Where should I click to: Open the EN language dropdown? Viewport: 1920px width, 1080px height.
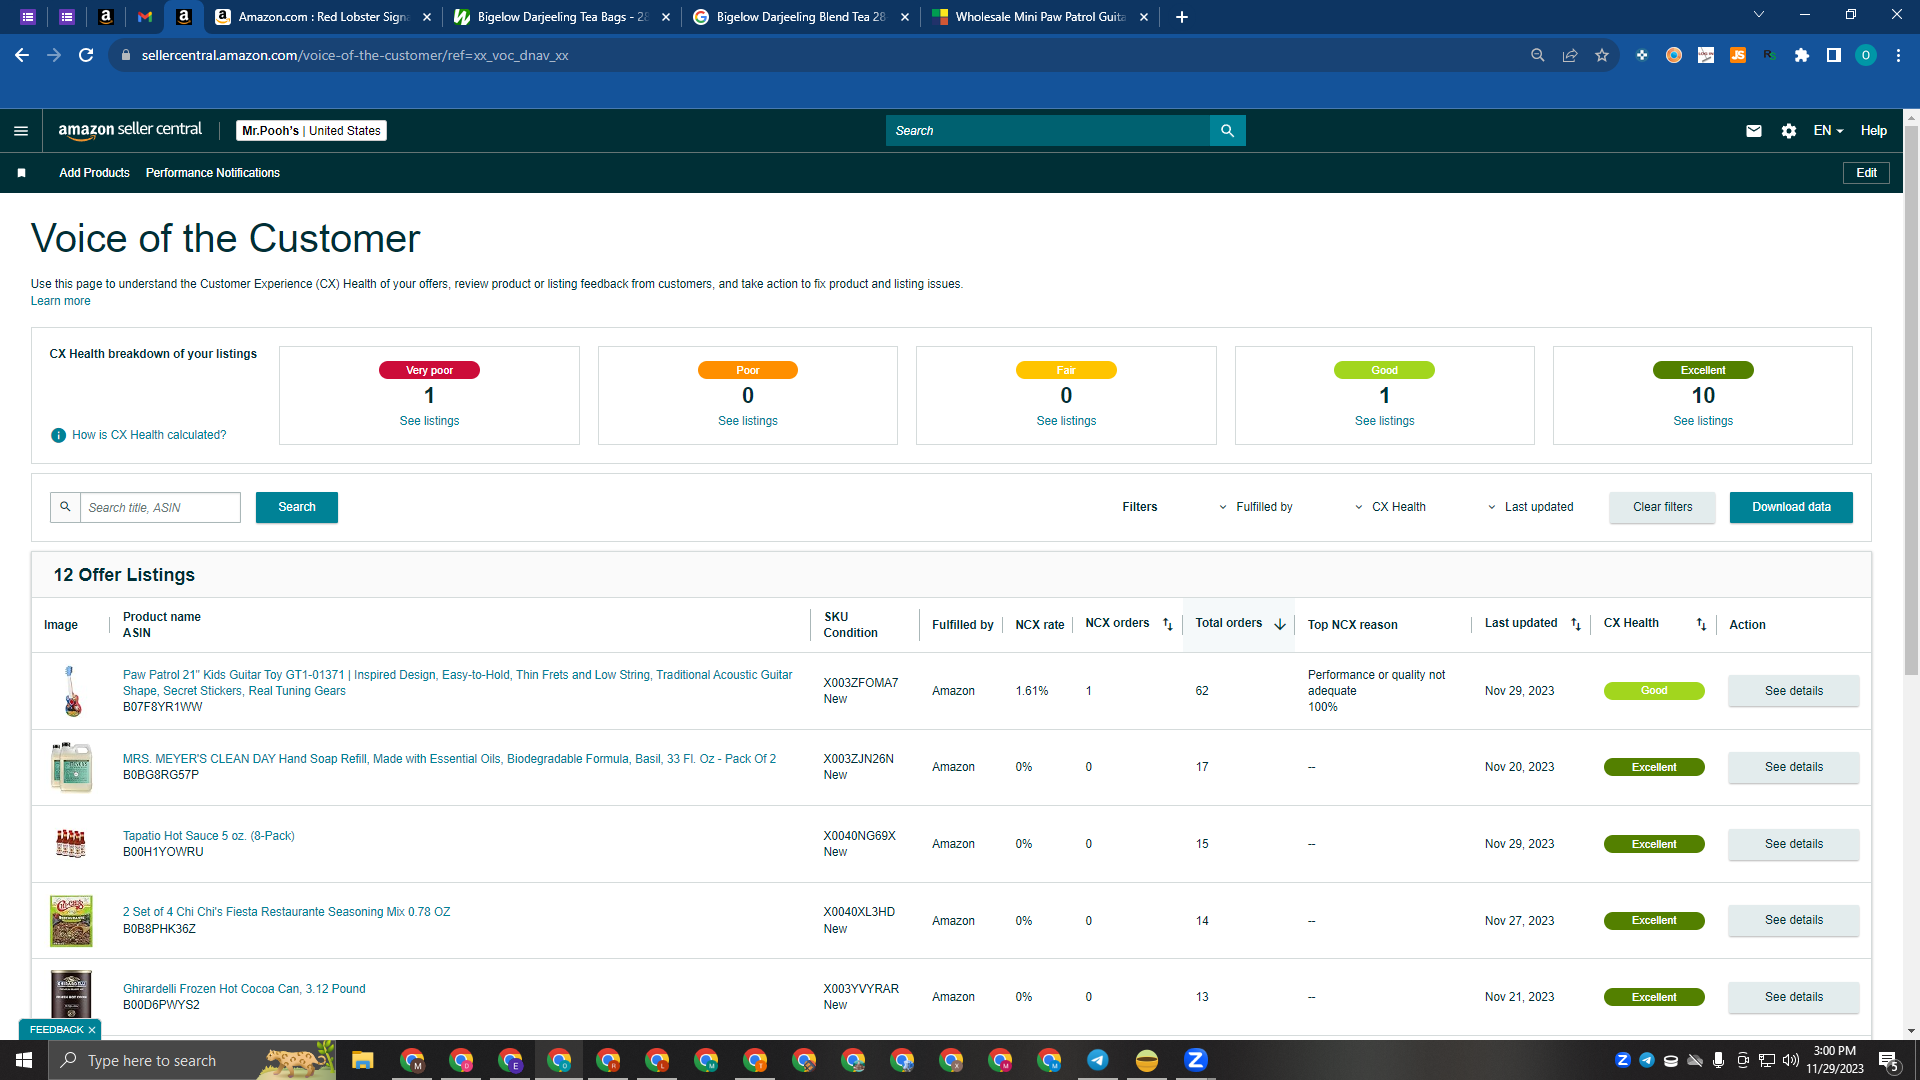click(1828, 131)
